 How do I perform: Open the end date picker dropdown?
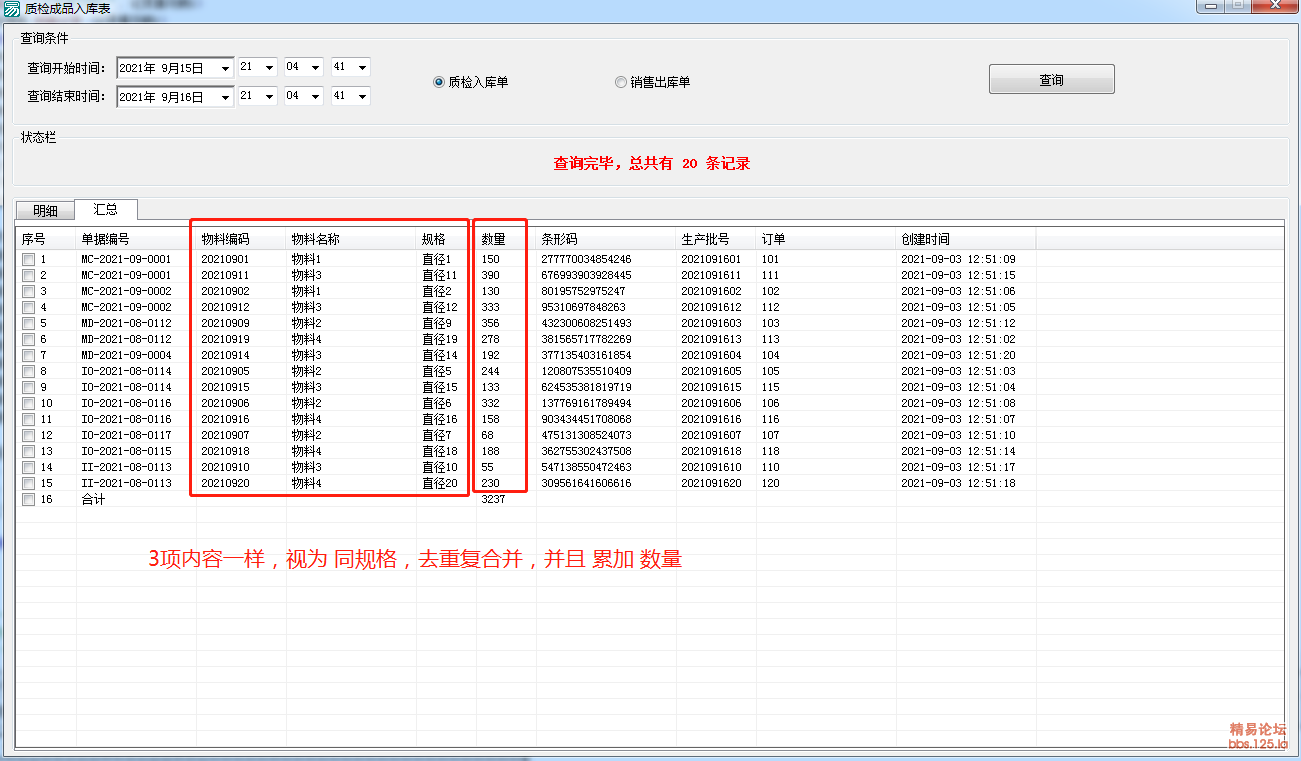point(224,97)
